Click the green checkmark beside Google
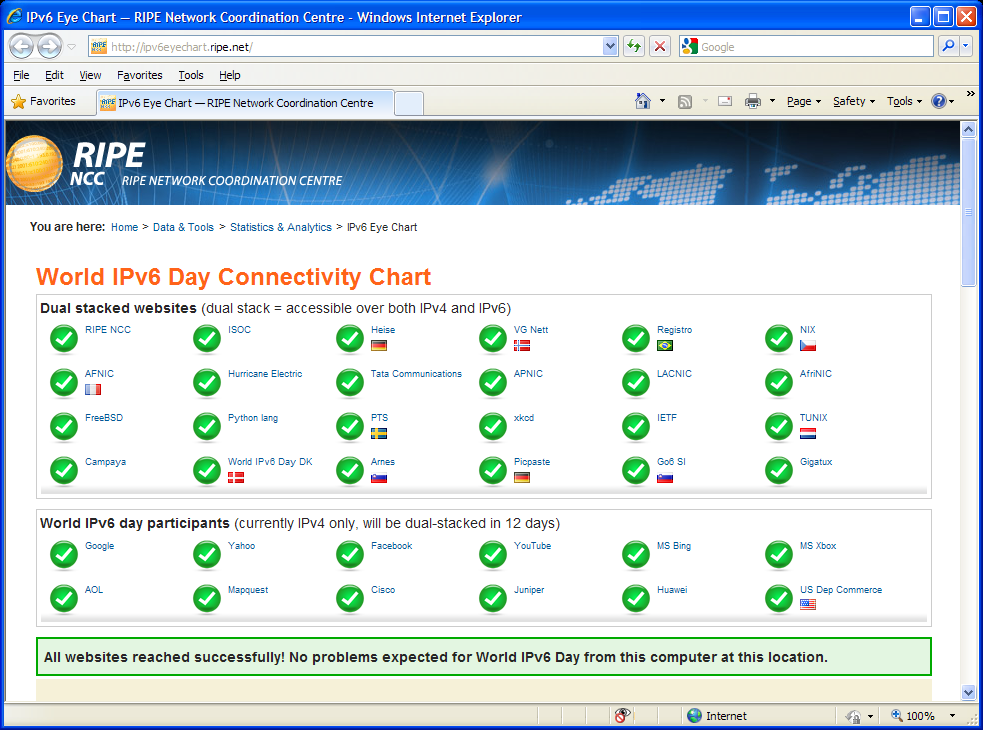 point(64,554)
